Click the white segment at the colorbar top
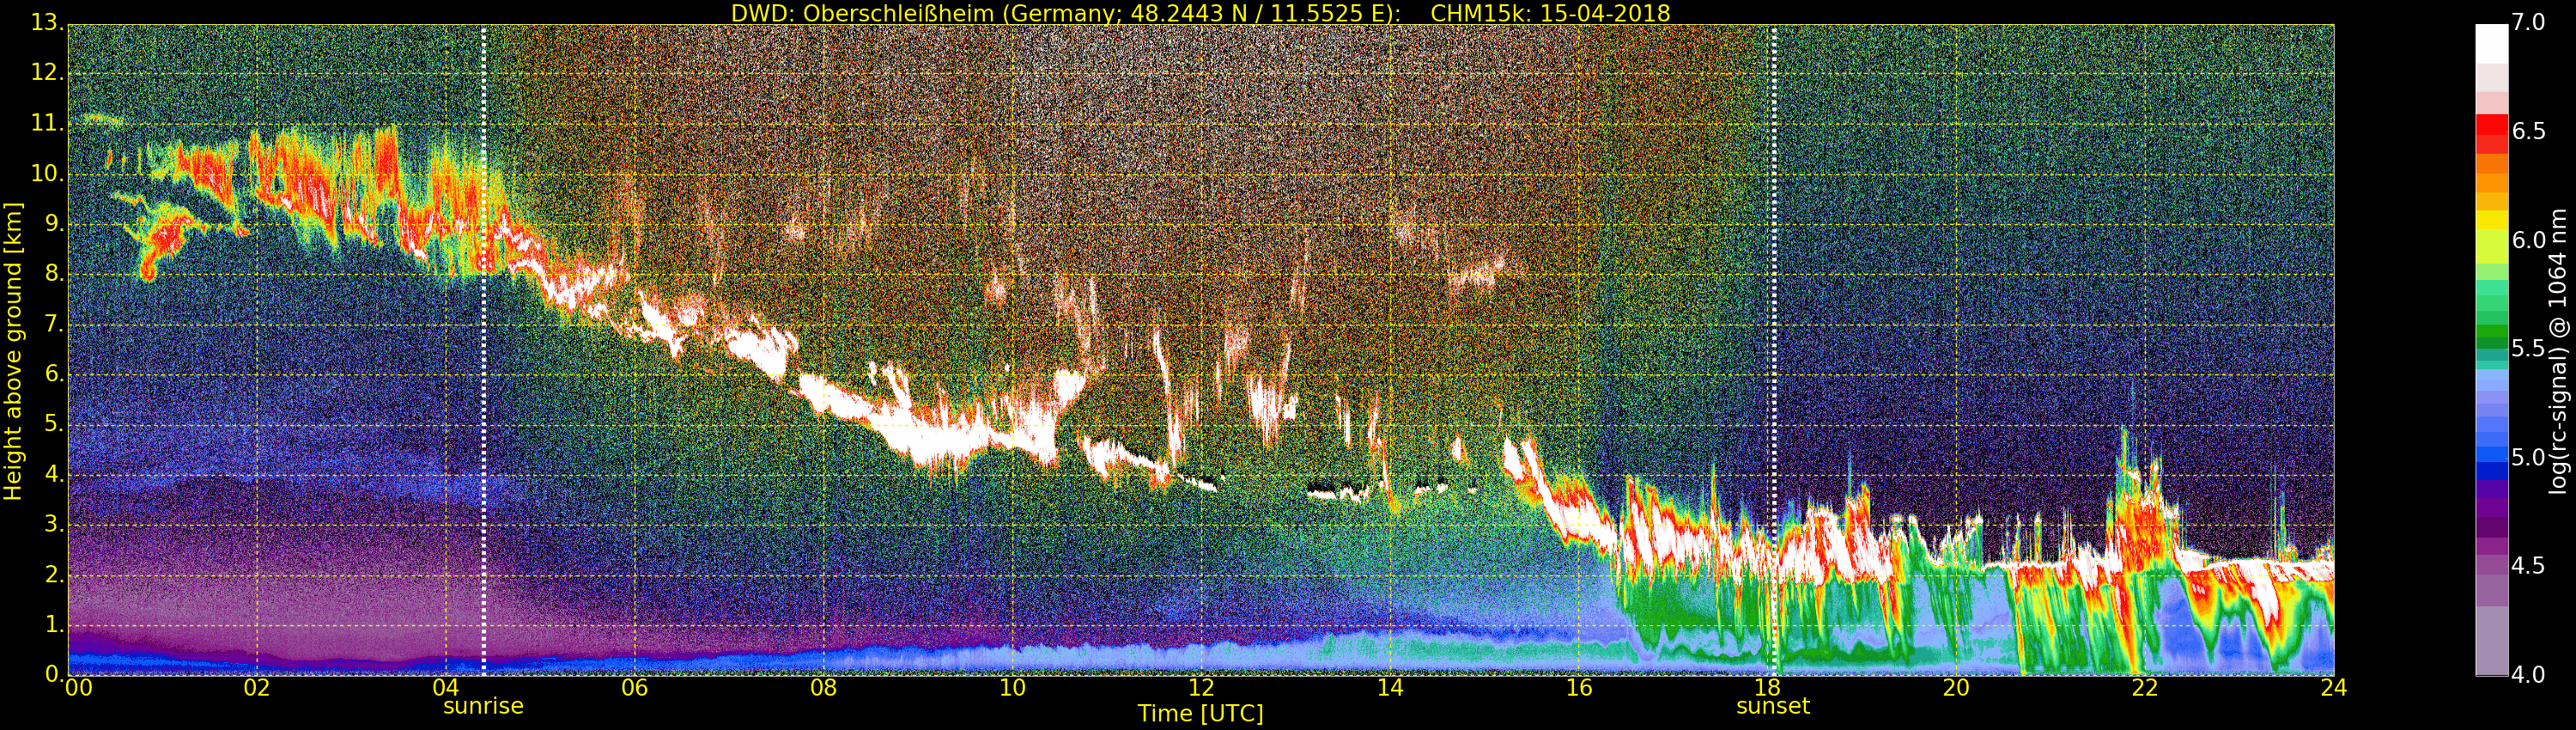This screenshot has width=2576, height=730. point(2492,44)
